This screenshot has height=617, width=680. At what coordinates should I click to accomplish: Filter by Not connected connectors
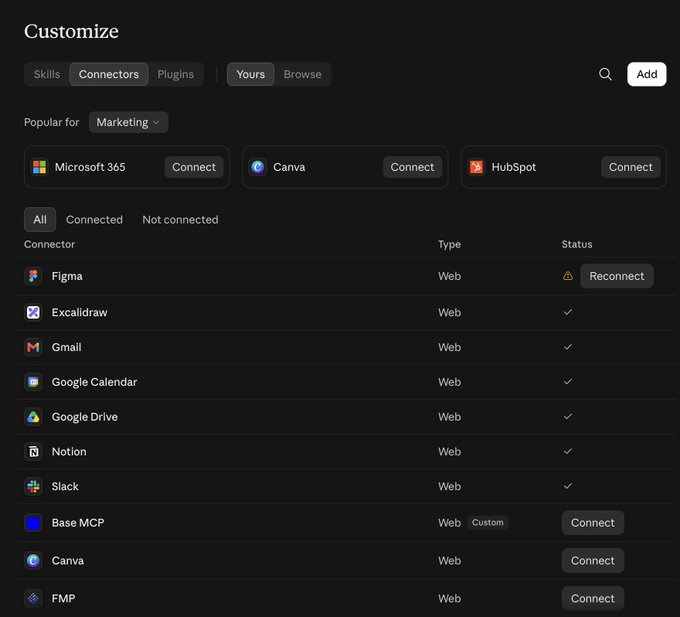(180, 219)
